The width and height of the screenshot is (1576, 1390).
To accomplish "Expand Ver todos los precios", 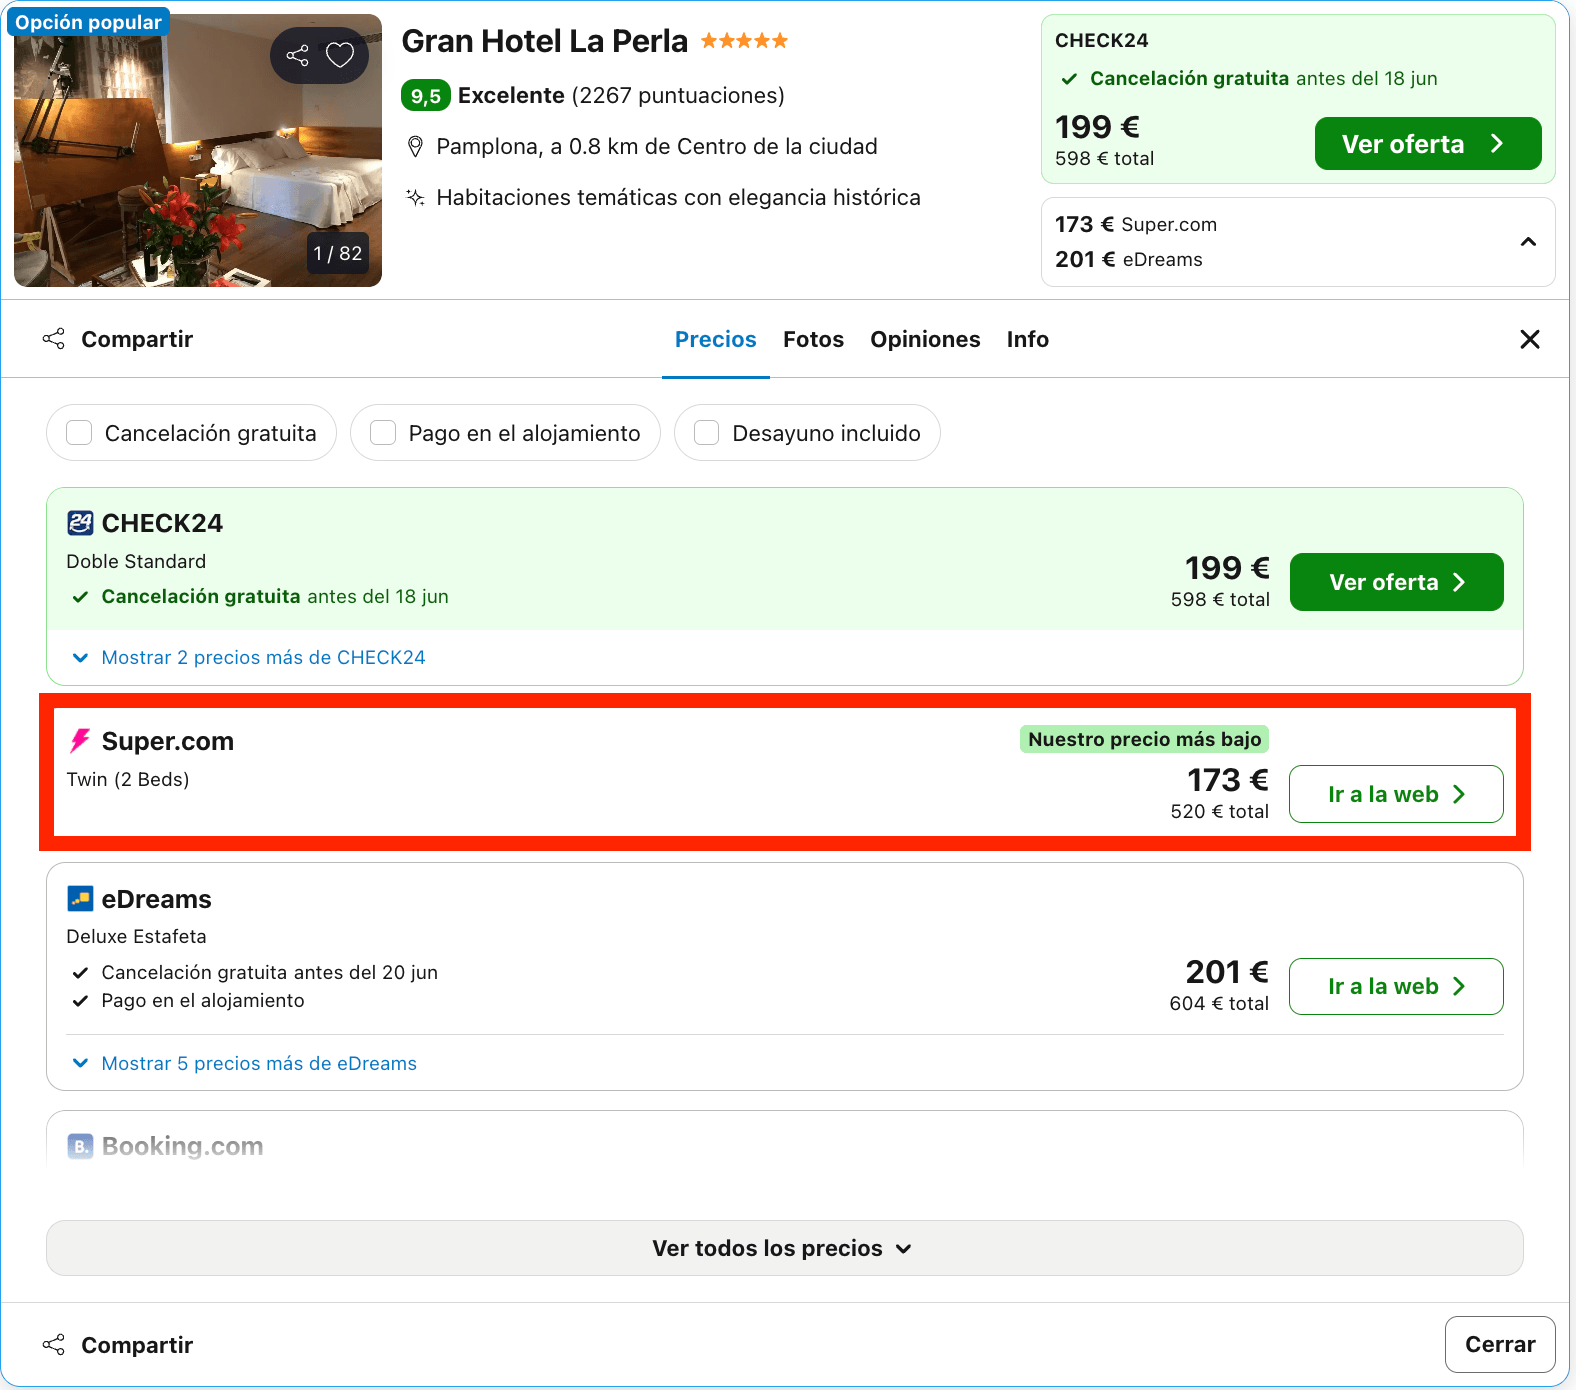I will 784,1248.
